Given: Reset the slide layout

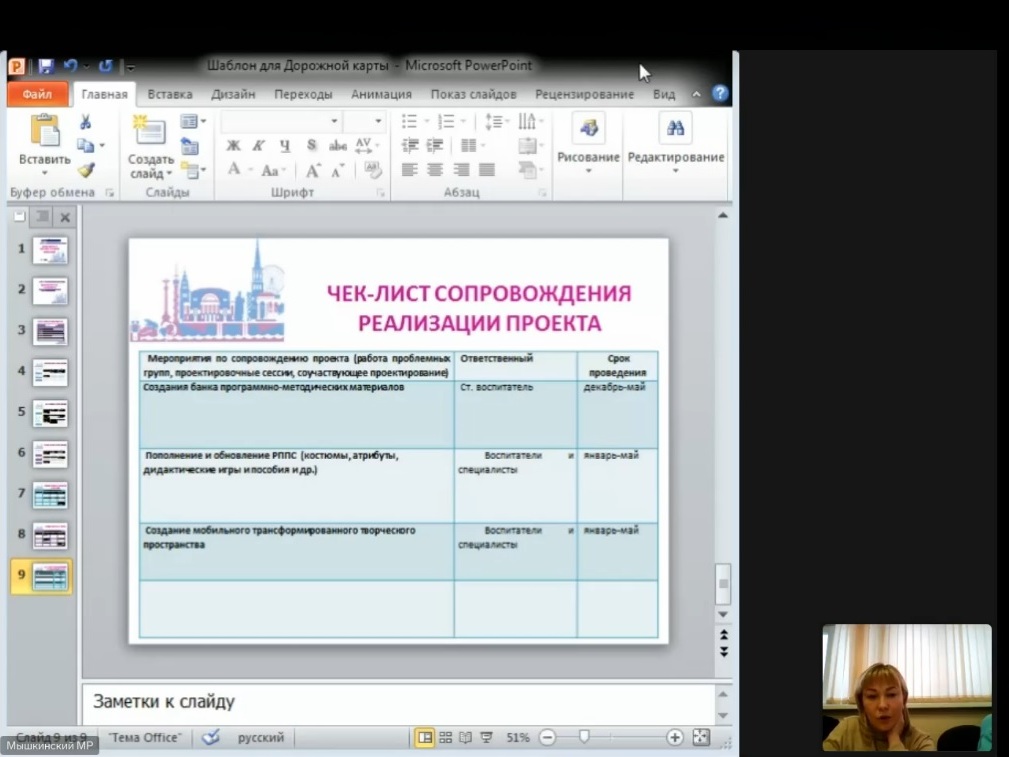Looking at the screenshot, I should pos(189,146).
